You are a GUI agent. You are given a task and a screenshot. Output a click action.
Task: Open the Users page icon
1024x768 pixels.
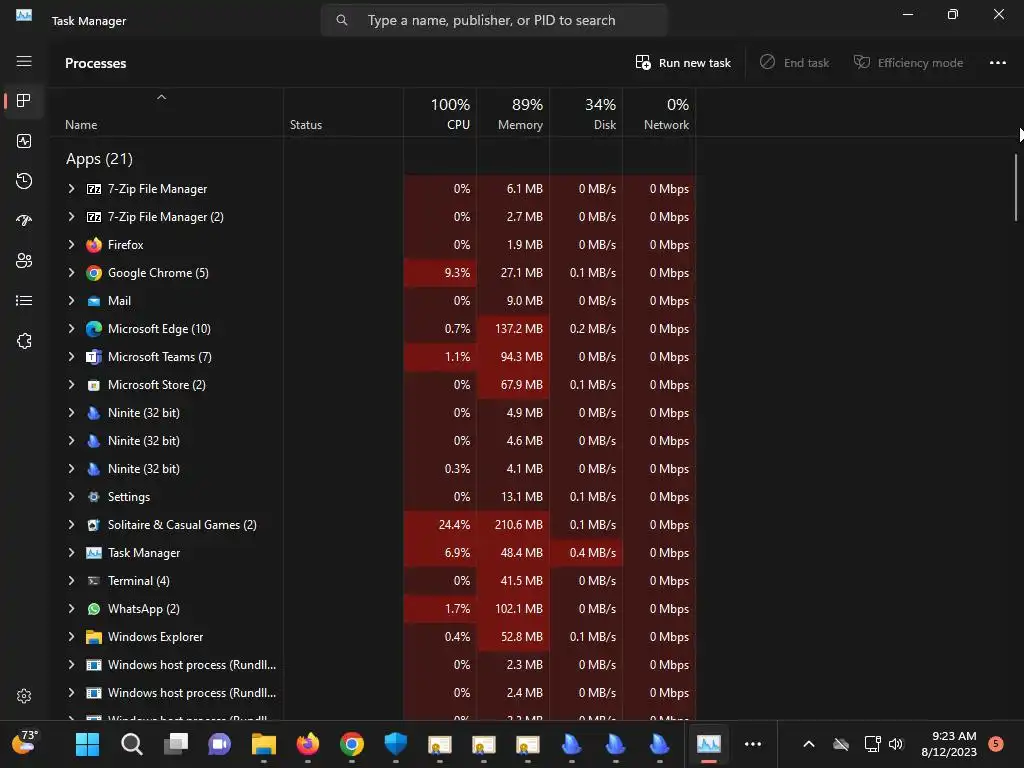point(24,261)
